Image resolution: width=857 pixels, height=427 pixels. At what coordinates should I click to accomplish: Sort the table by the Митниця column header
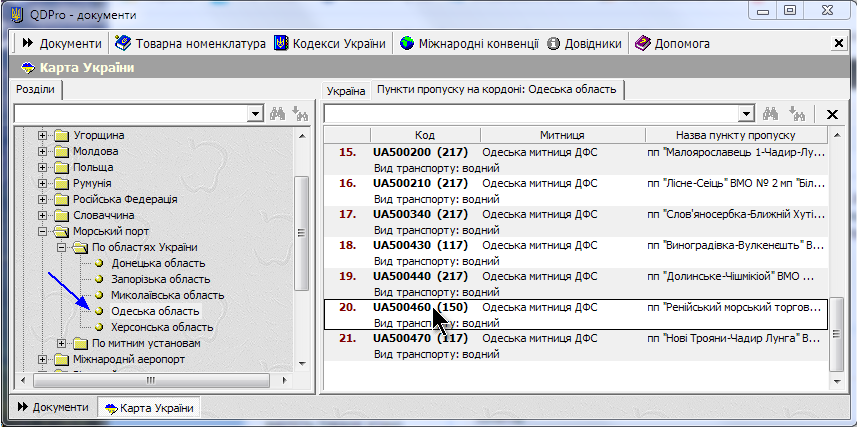tap(562, 135)
